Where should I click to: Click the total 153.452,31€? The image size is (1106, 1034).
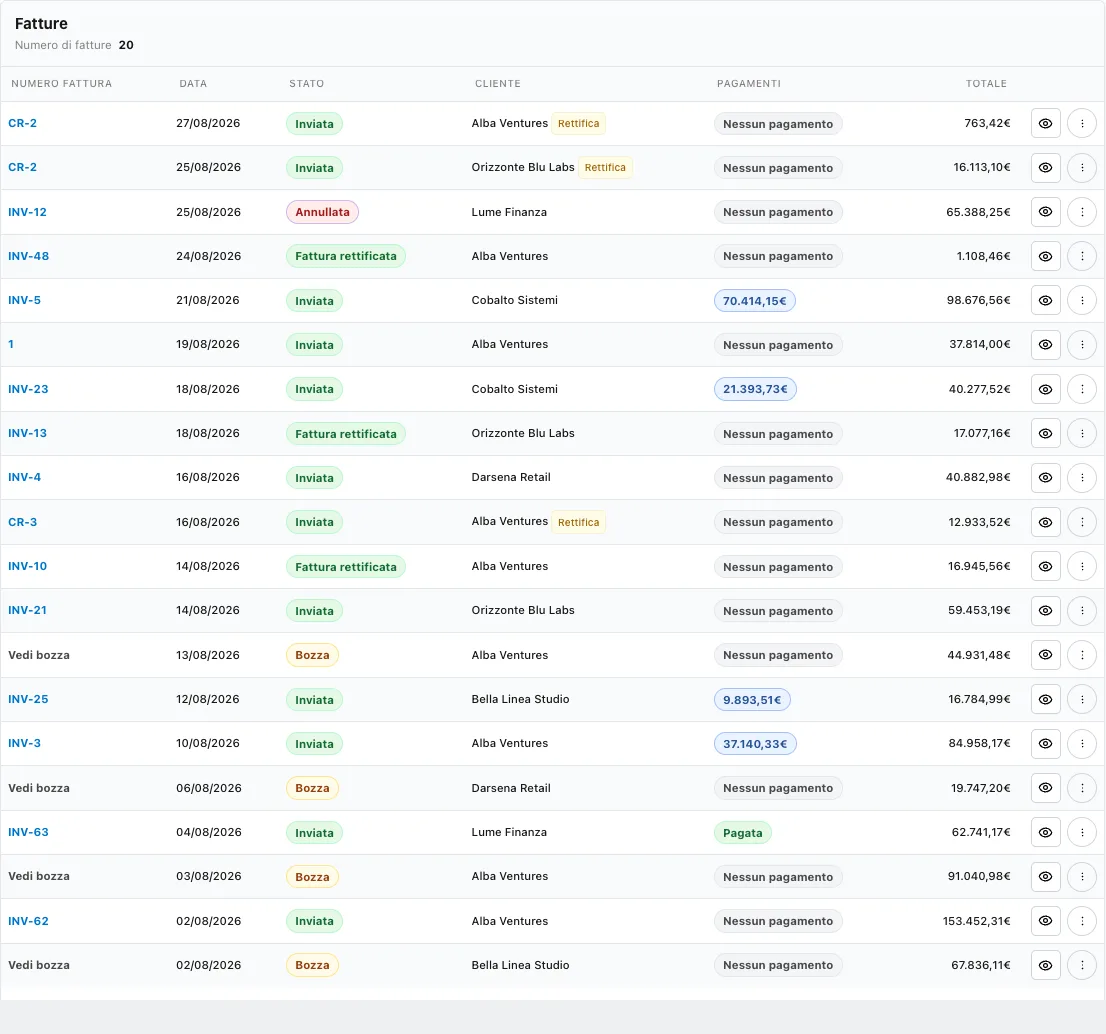[x=976, y=920]
